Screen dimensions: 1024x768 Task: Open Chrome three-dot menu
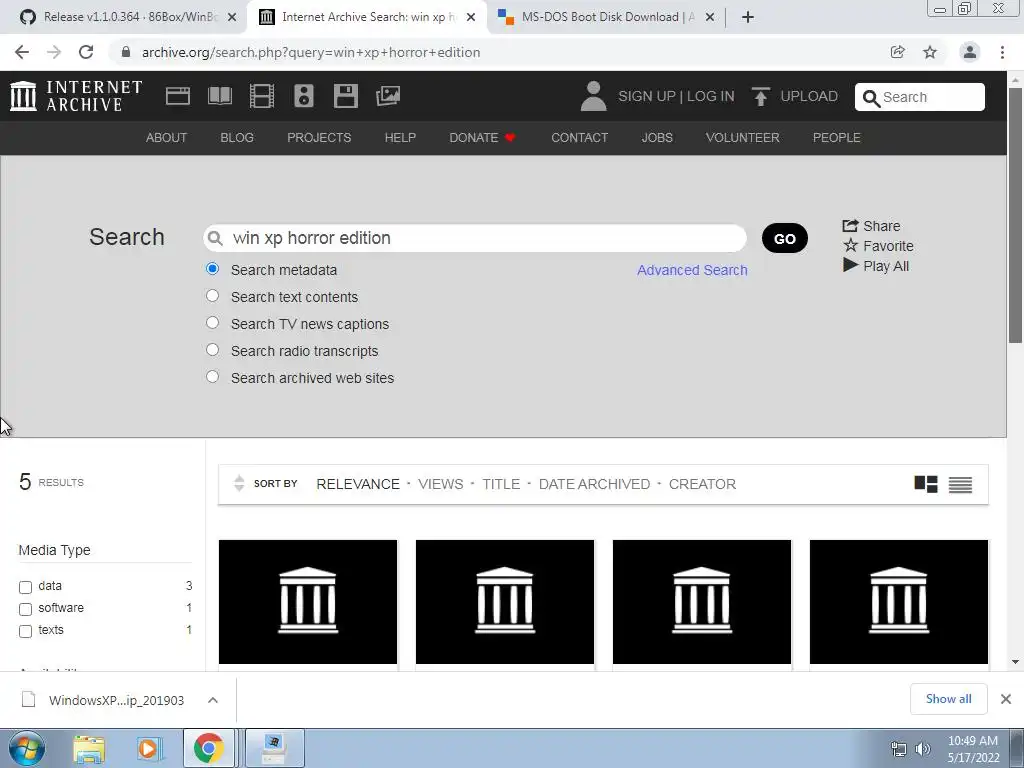(1002, 52)
